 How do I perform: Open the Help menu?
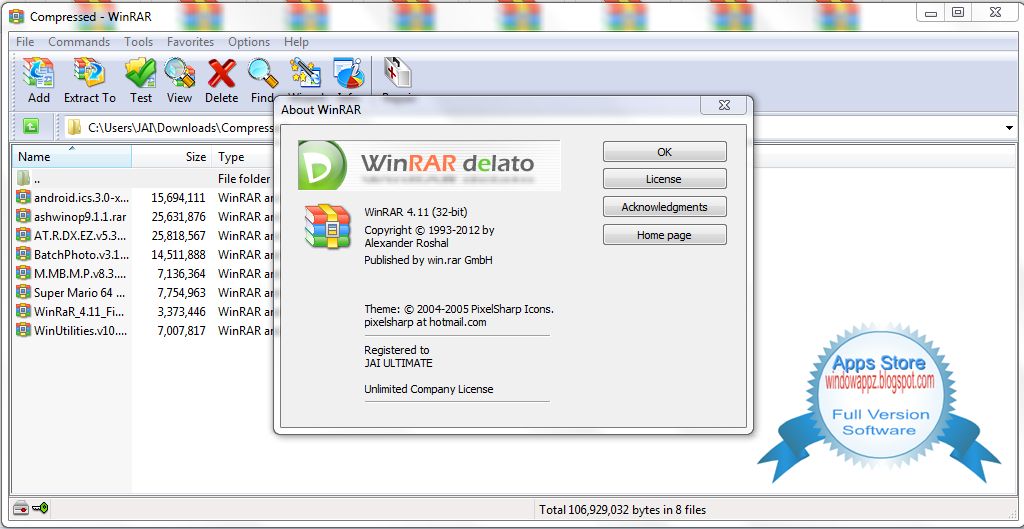coord(296,42)
